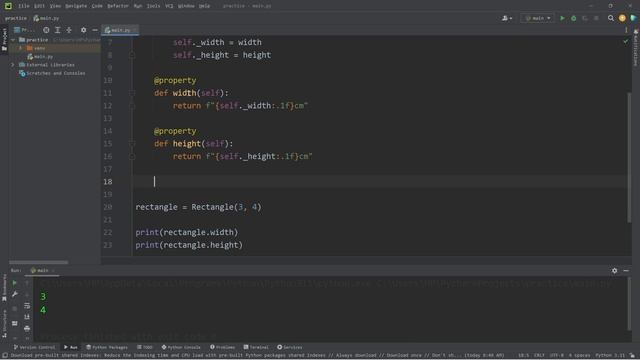Fold the width method at line 11
Viewport: 640px width, 360px height.
click(132, 93)
